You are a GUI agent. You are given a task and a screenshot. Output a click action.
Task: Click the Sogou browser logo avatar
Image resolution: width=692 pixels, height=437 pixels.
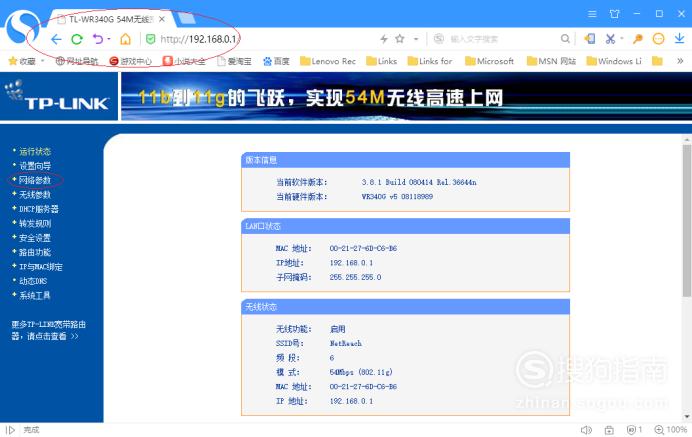[22, 26]
